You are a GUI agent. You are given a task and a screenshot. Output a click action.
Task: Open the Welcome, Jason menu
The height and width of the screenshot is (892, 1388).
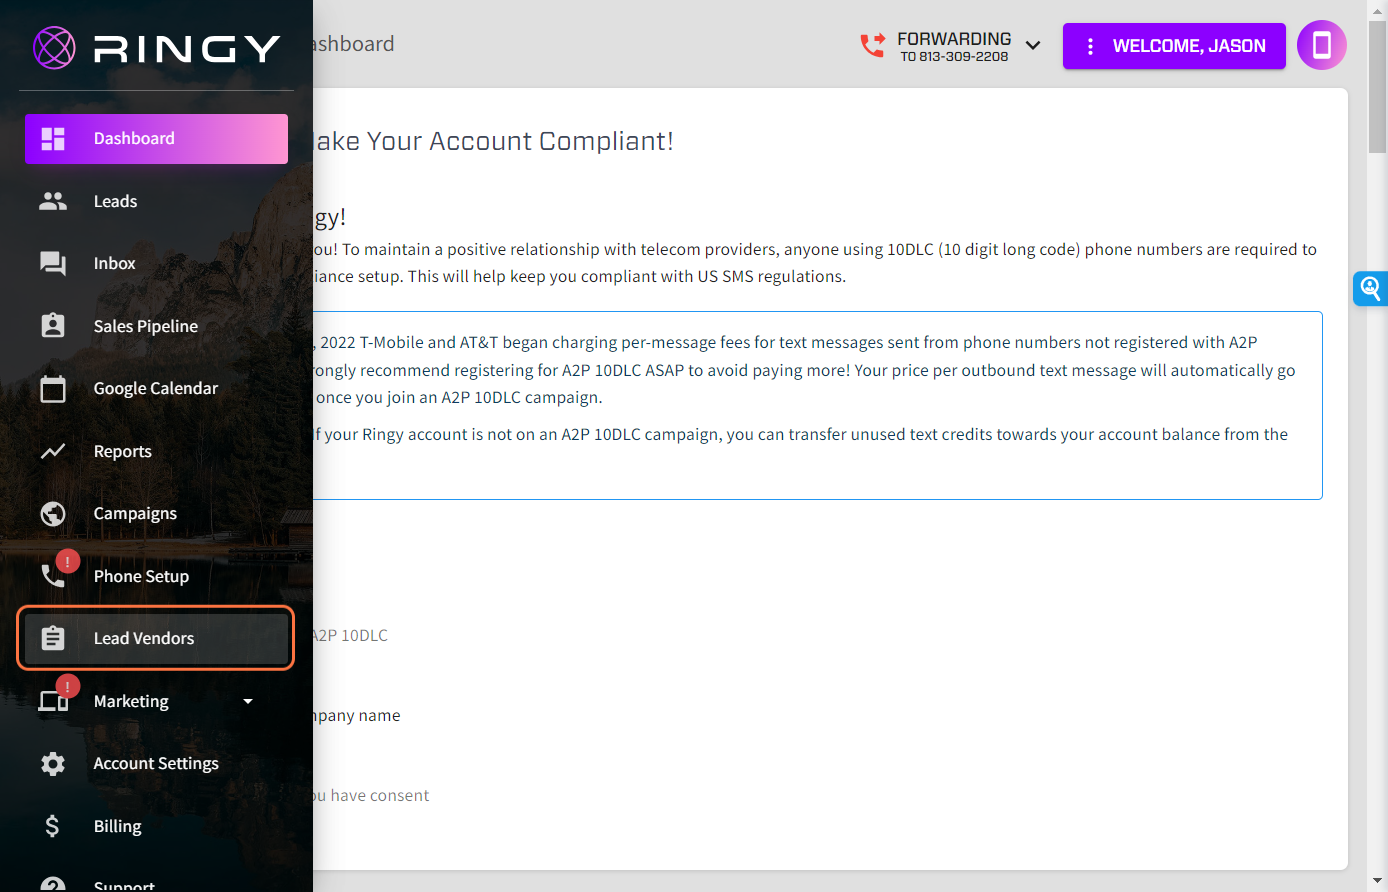click(x=1174, y=46)
